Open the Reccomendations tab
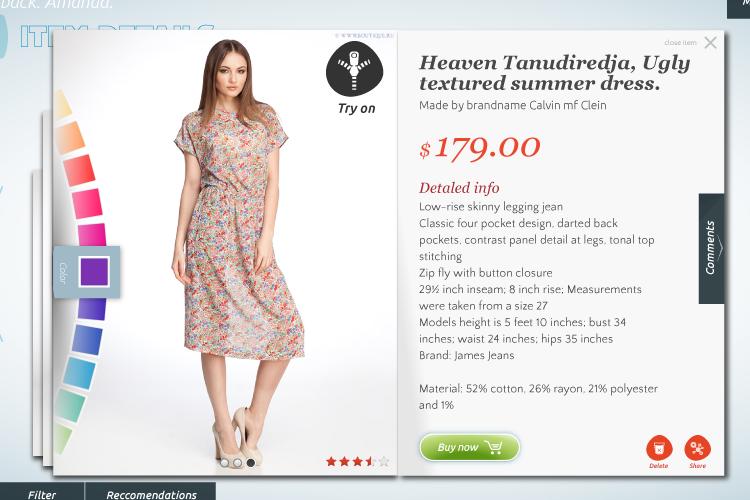The image size is (750, 500). [x=151, y=492]
